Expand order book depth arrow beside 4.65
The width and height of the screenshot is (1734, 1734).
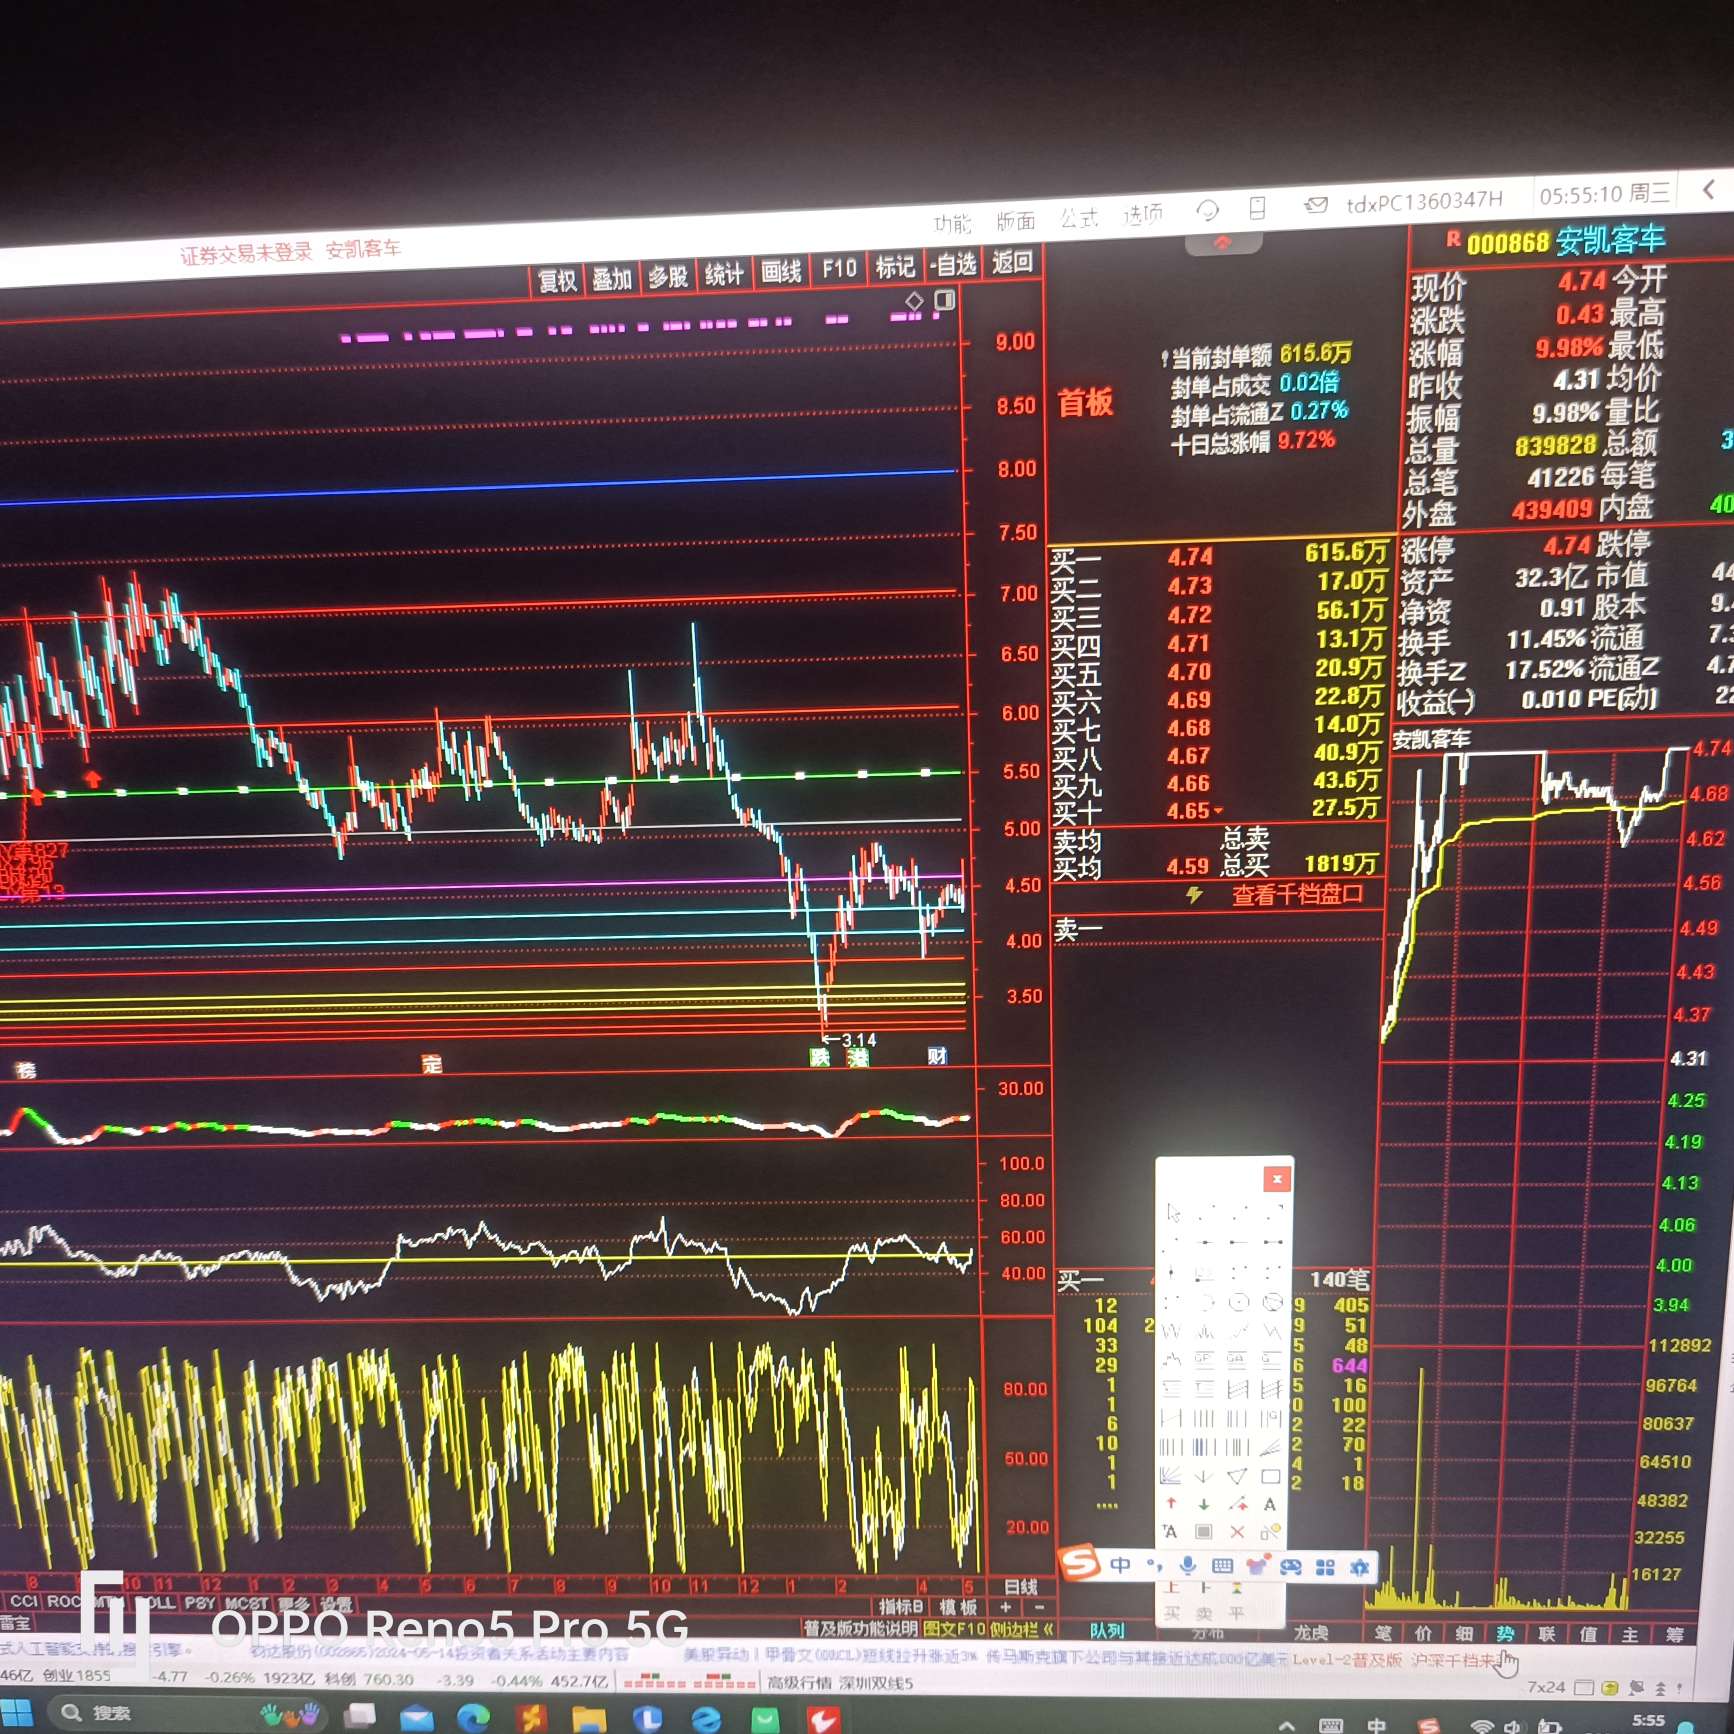point(1217,810)
